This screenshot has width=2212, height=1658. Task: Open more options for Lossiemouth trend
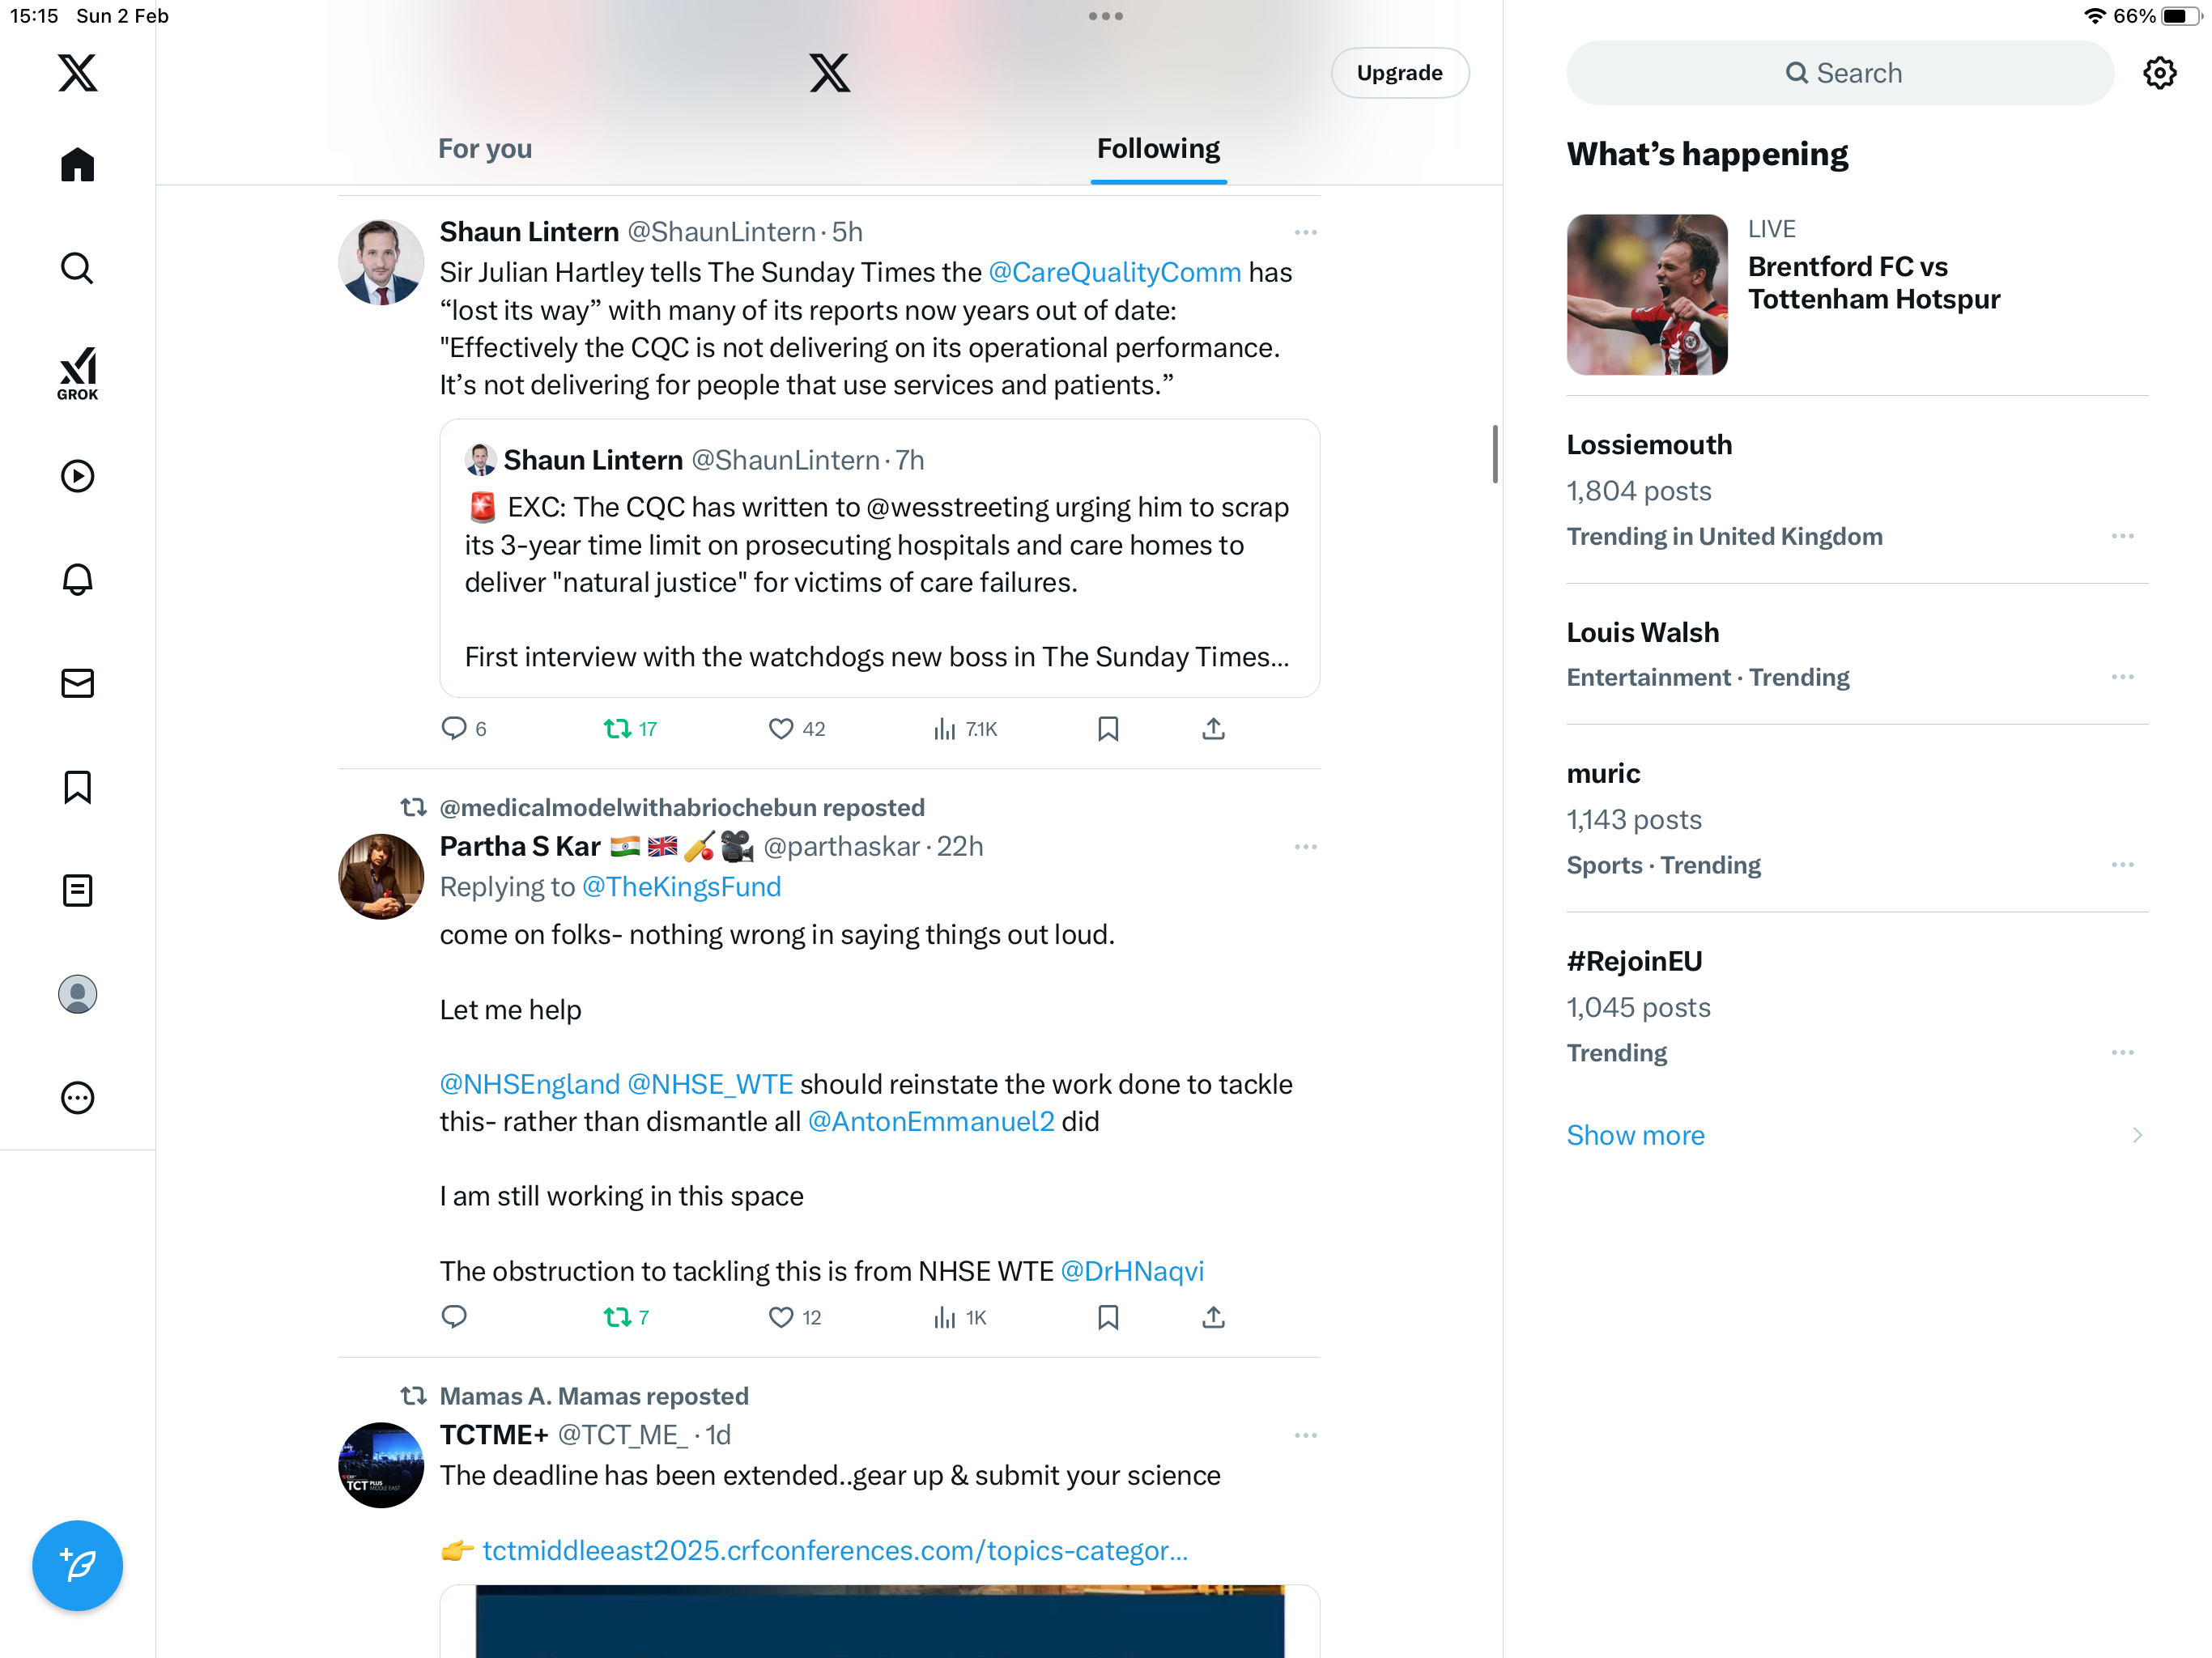click(x=2122, y=536)
